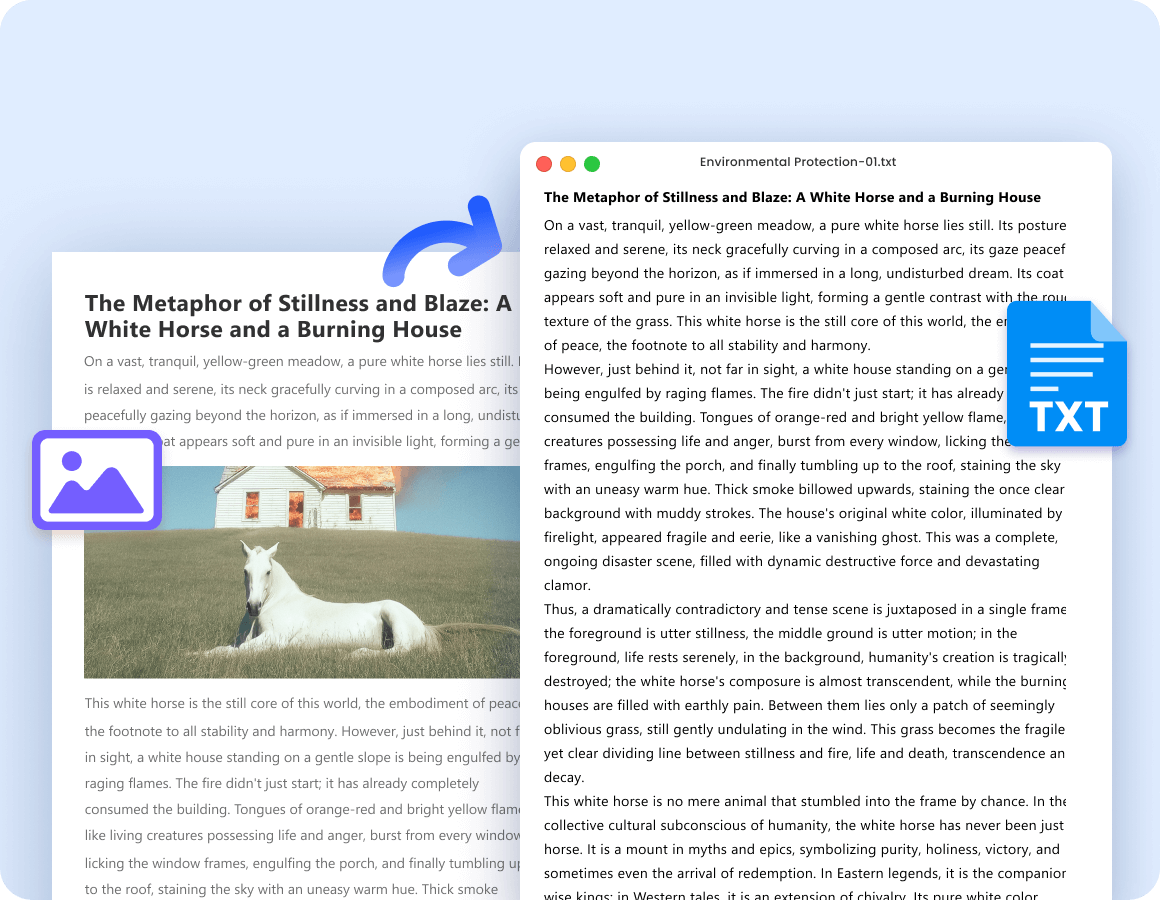Click the blue TXT file icon
This screenshot has width=1160, height=900.
(x=1066, y=373)
